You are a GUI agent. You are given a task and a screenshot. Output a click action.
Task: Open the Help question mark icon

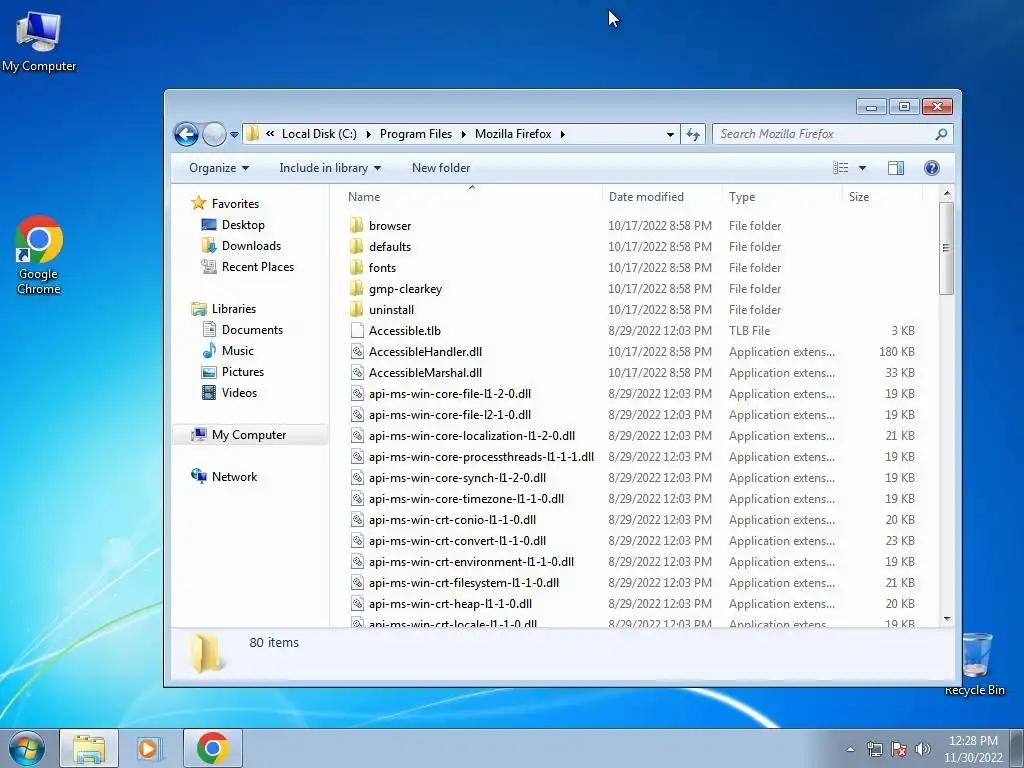pyautogui.click(x=932, y=168)
